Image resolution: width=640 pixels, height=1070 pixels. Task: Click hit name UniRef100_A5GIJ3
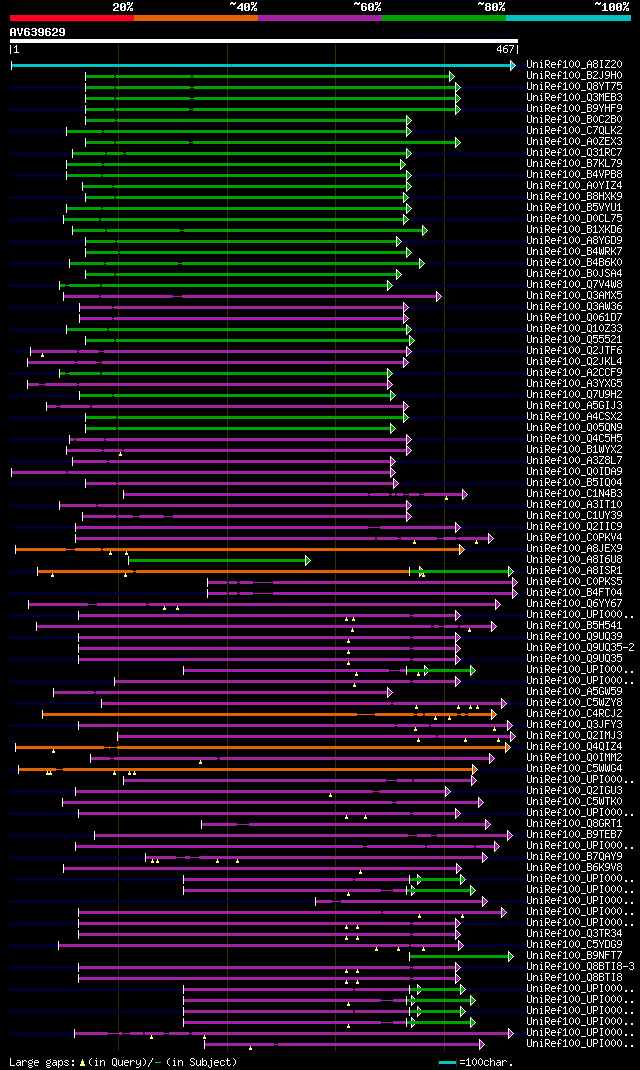[x=574, y=406]
